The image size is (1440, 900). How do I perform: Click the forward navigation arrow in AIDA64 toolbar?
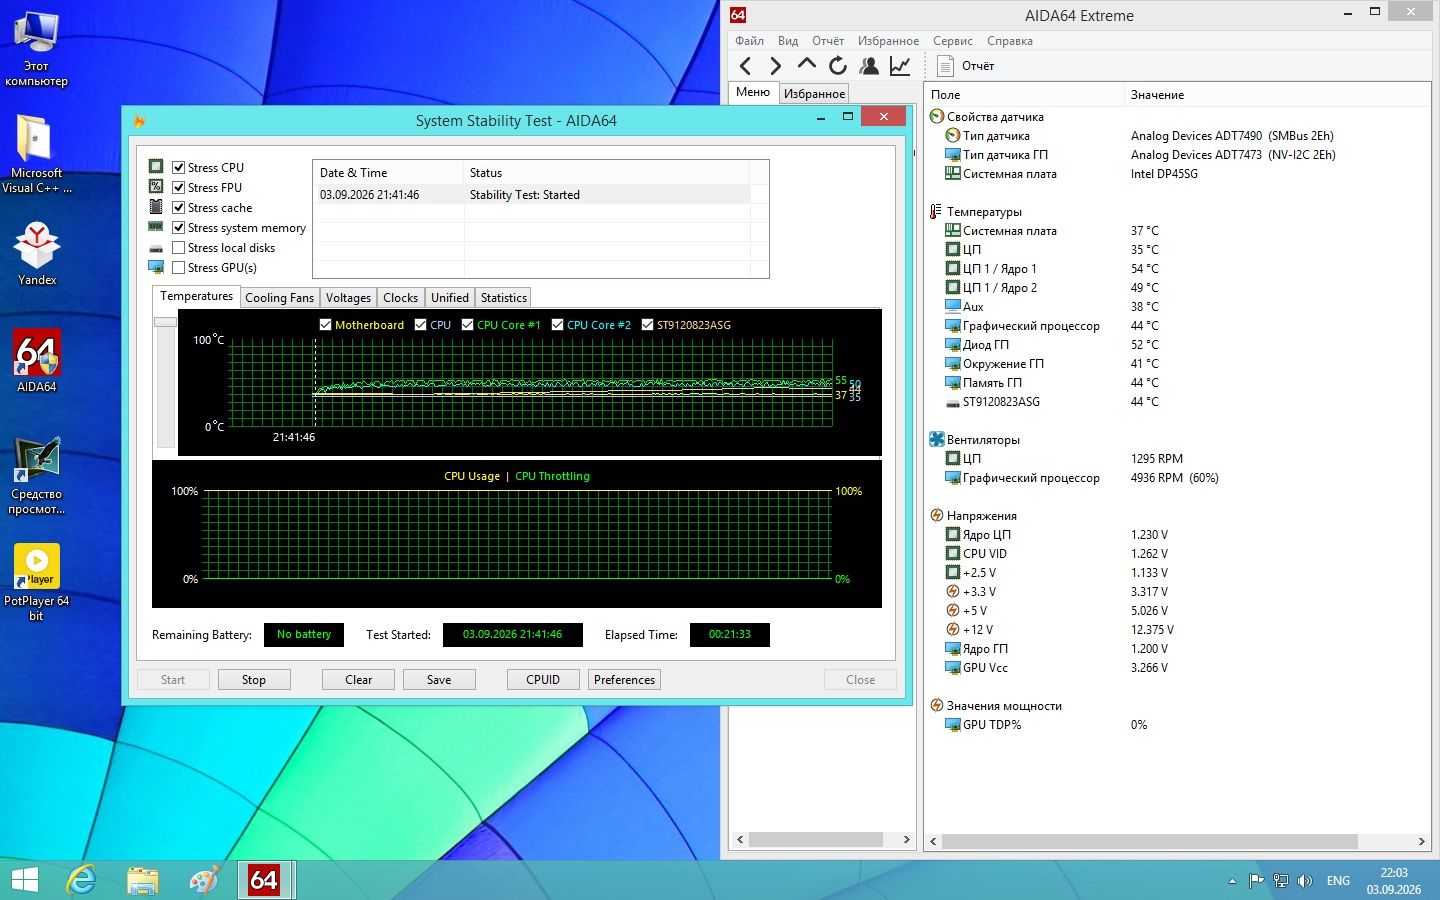pyautogui.click(x=776, y=66)
